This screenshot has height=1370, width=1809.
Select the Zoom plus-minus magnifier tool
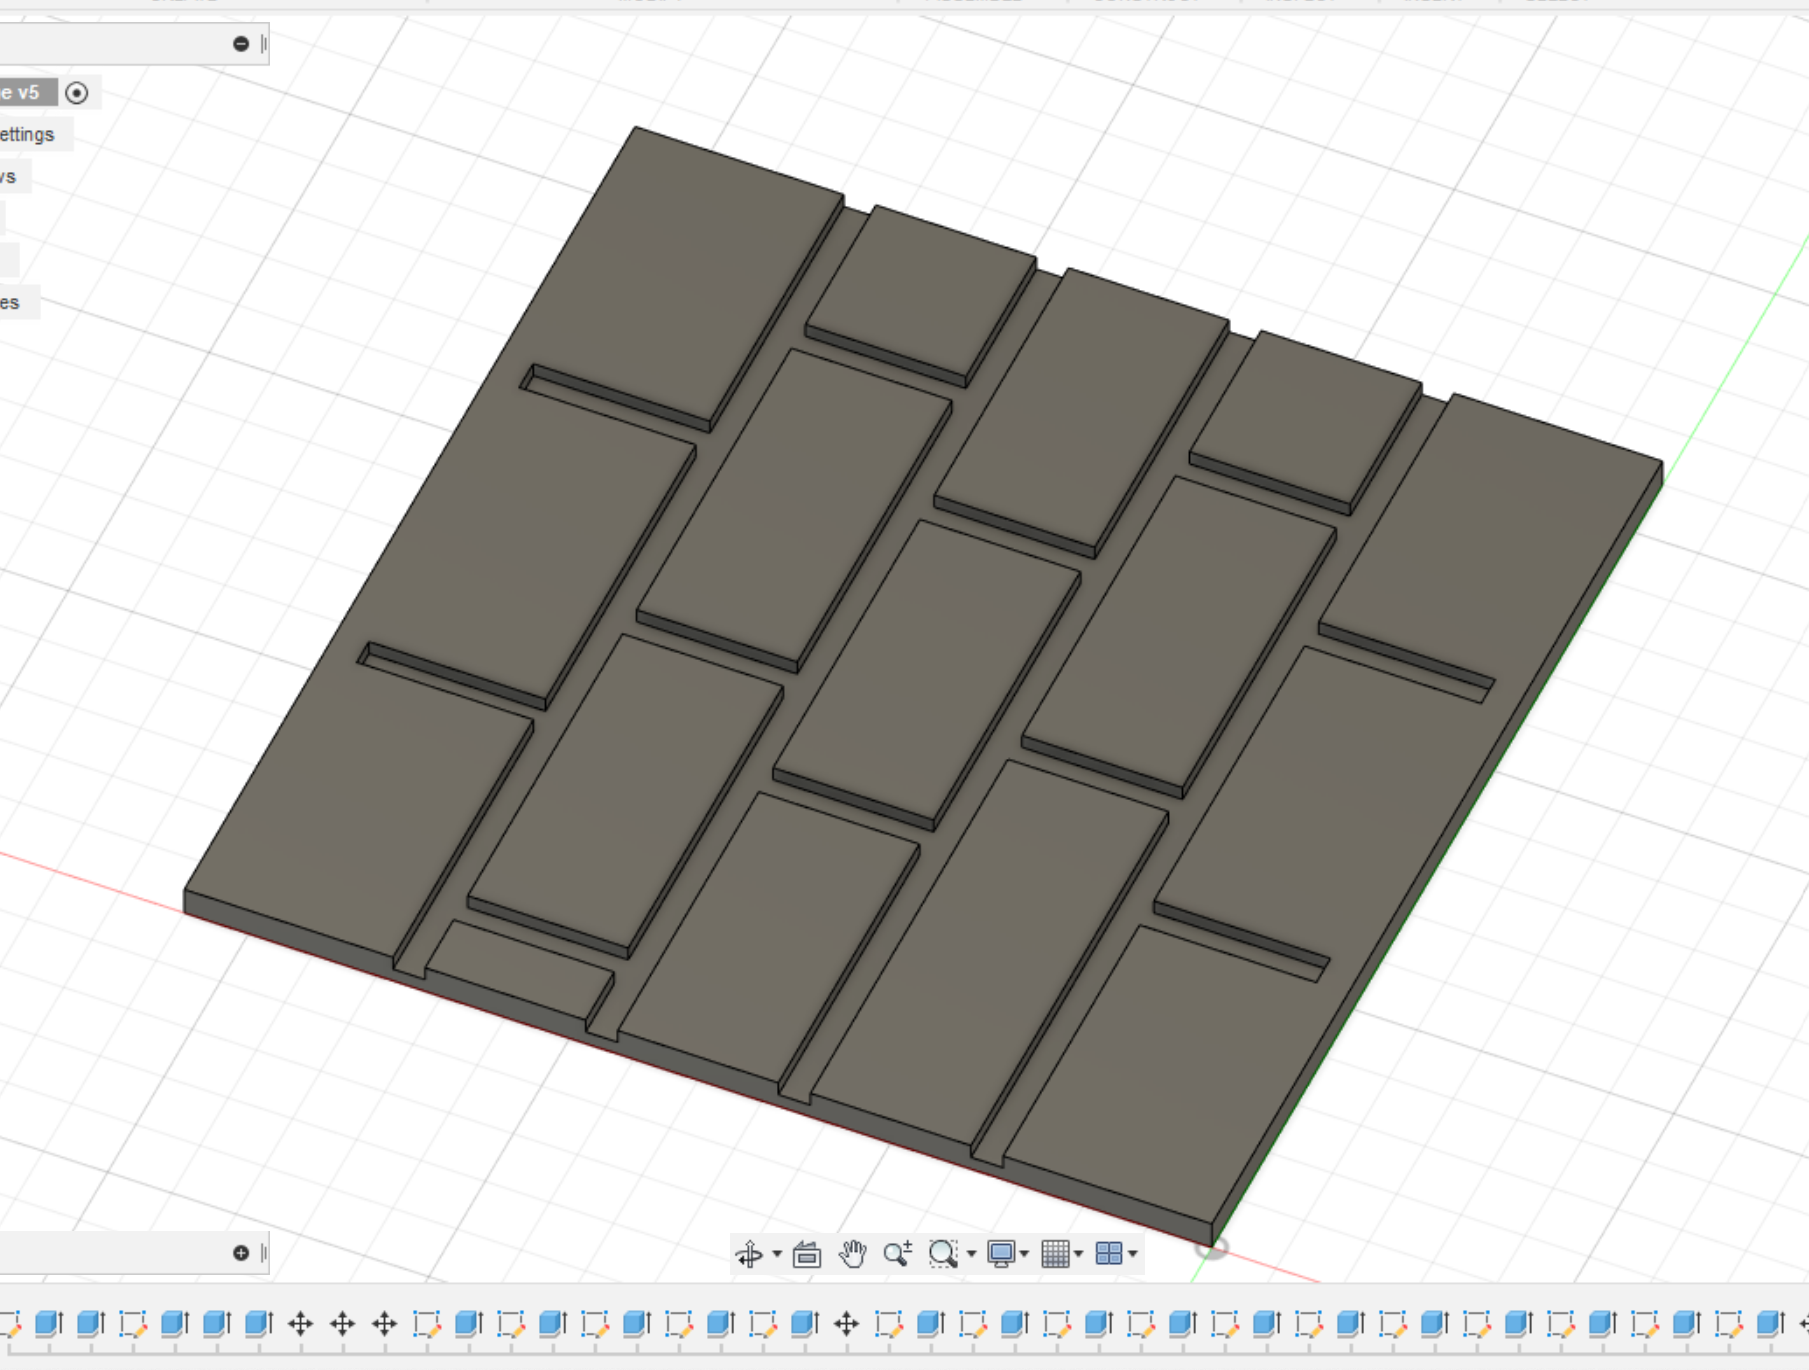(x=897, y=1254)
